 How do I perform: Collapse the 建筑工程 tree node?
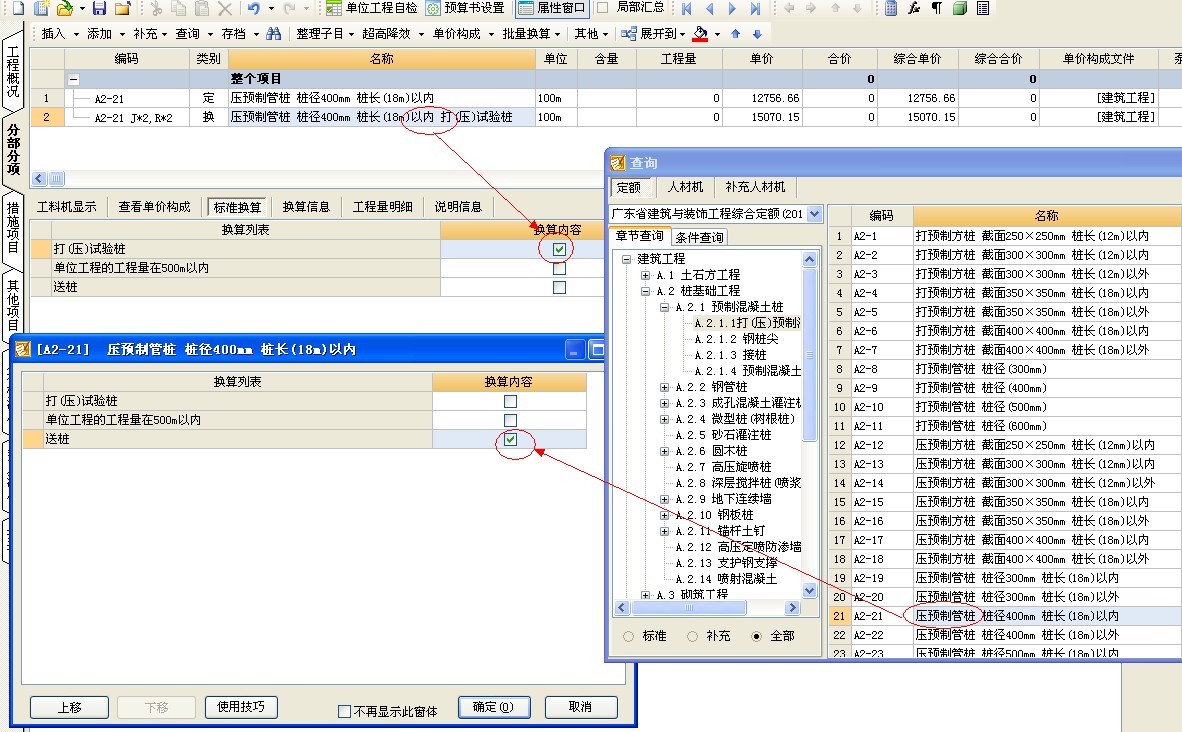coord(626,259)
